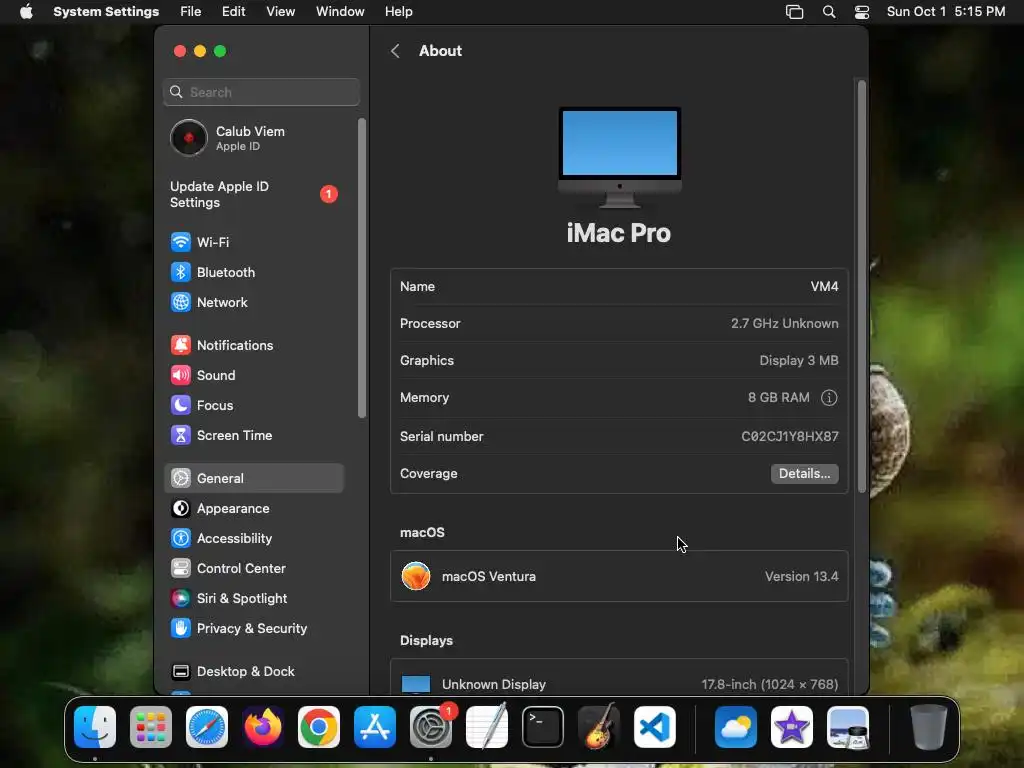Open System Settings app menu
1024x768 pixels.
tap(106, 12)
